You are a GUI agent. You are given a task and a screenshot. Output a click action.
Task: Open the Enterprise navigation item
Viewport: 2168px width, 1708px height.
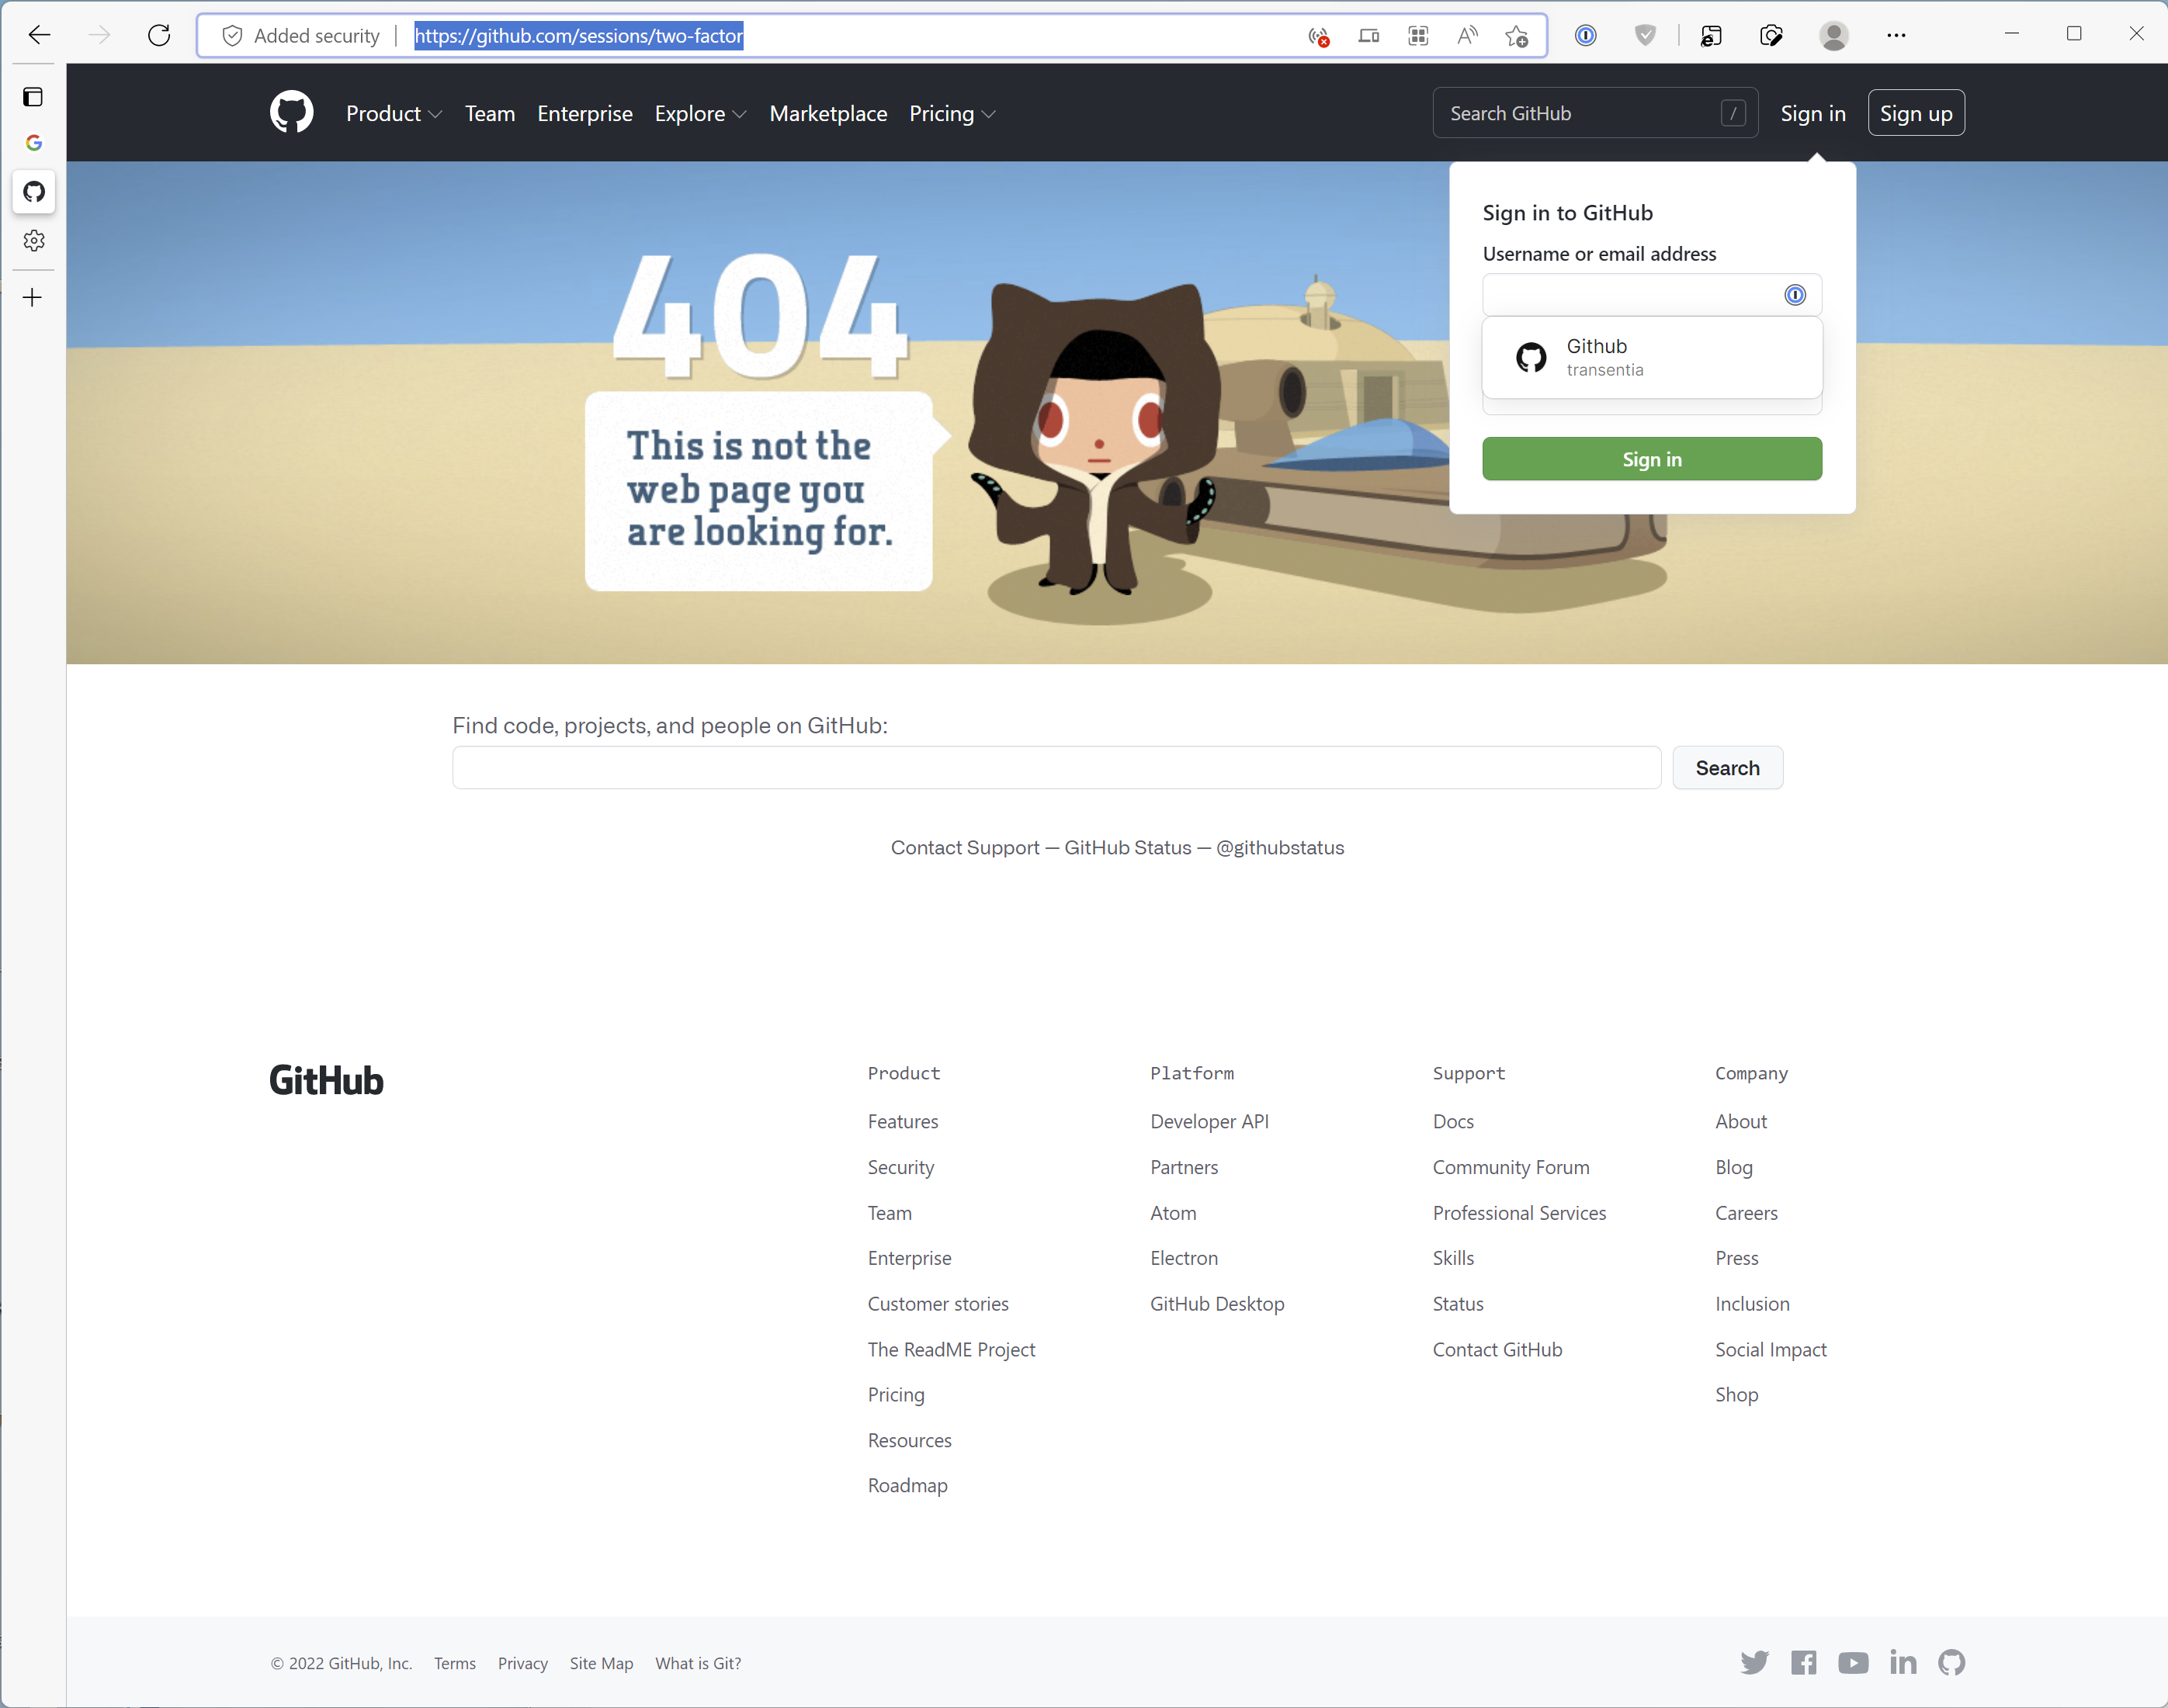tap(584, 114)
